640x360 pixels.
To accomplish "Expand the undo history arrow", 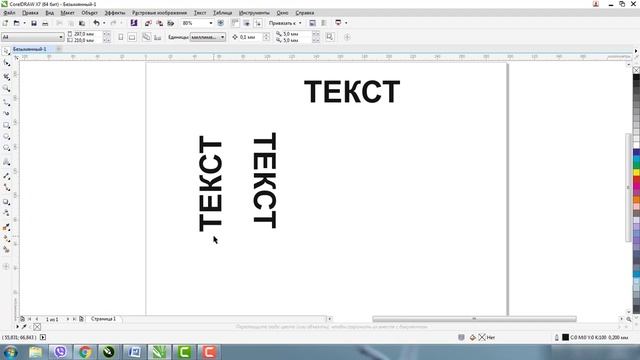I will click(x=104, y=23).
